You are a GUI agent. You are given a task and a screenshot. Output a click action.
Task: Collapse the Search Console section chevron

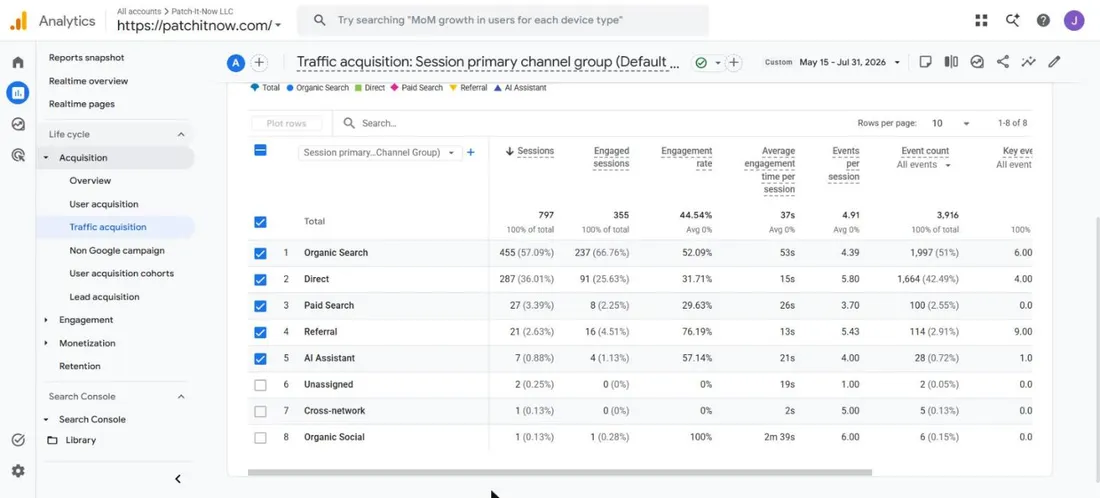coord(181,396)
